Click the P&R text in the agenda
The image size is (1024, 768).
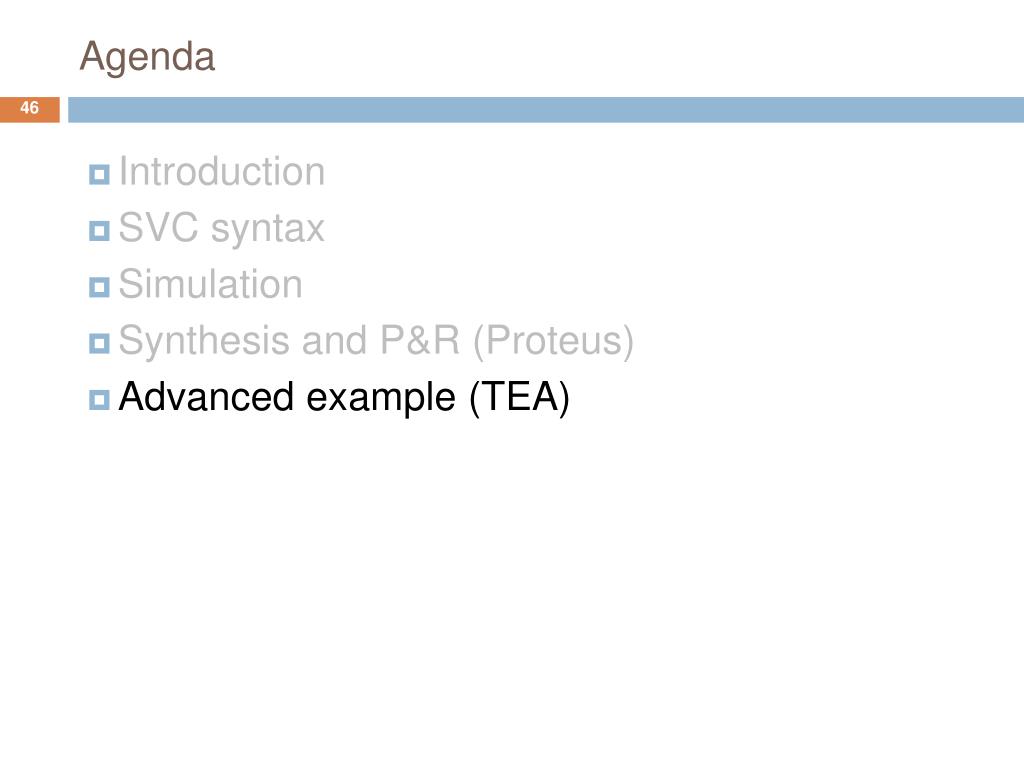(420, 340)
